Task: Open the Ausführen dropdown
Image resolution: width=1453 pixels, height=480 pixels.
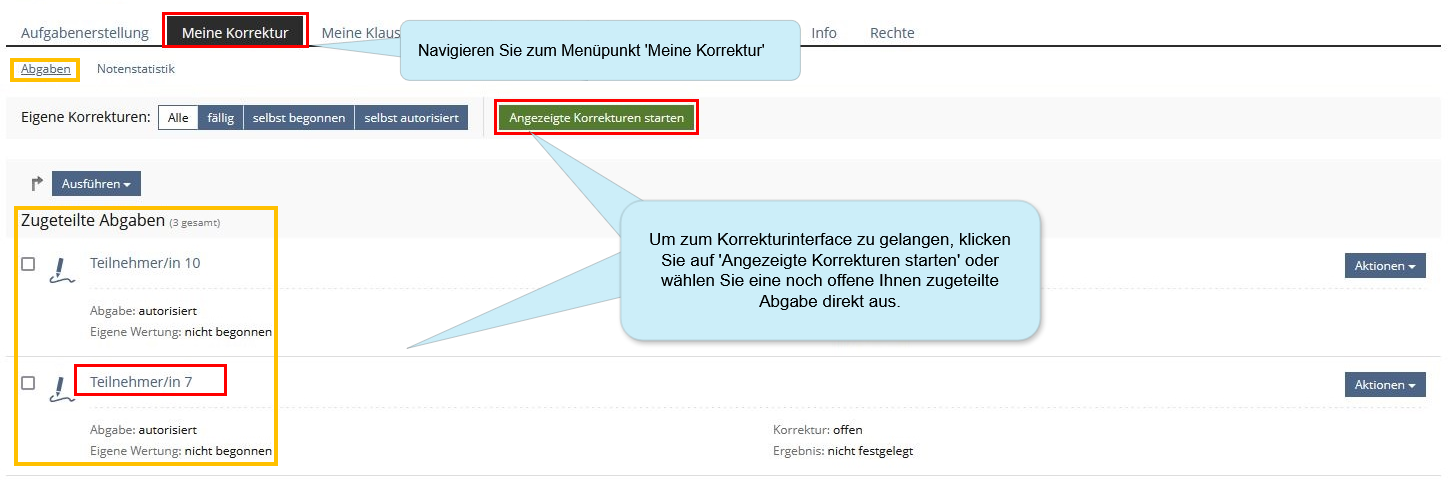Action: click(x=96, y=184)
